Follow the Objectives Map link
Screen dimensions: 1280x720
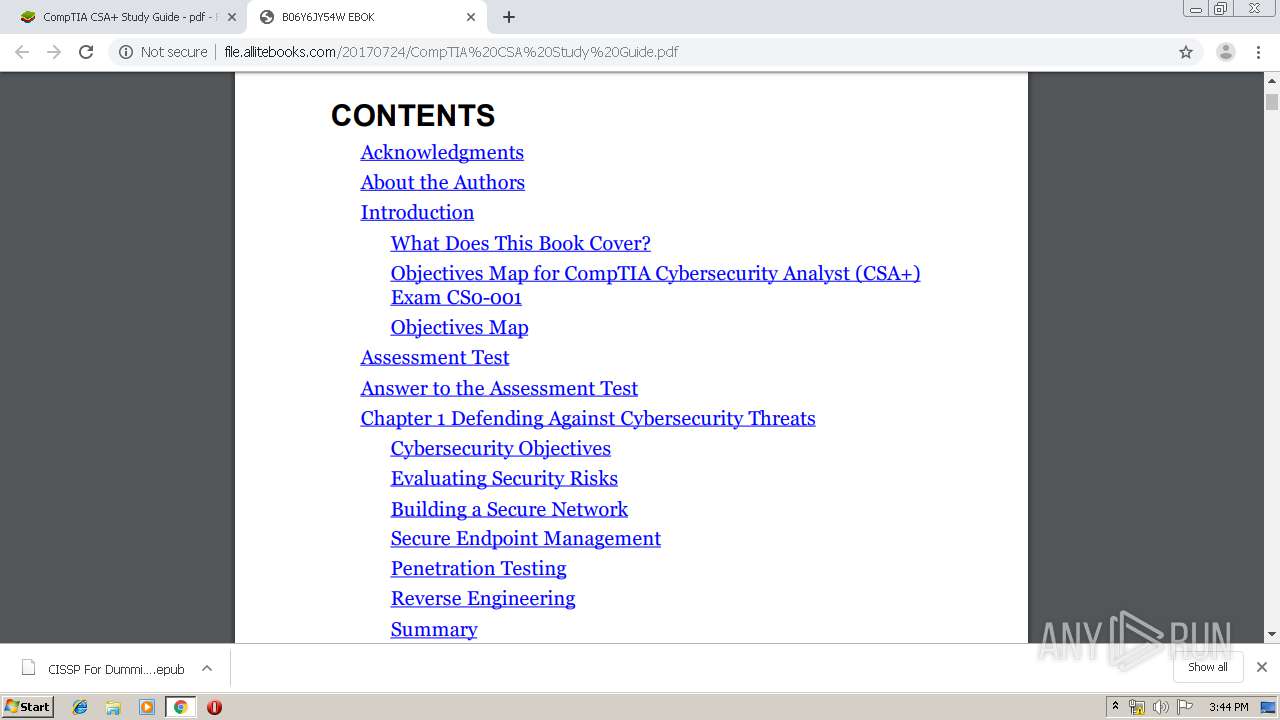(x=459, y=327)
